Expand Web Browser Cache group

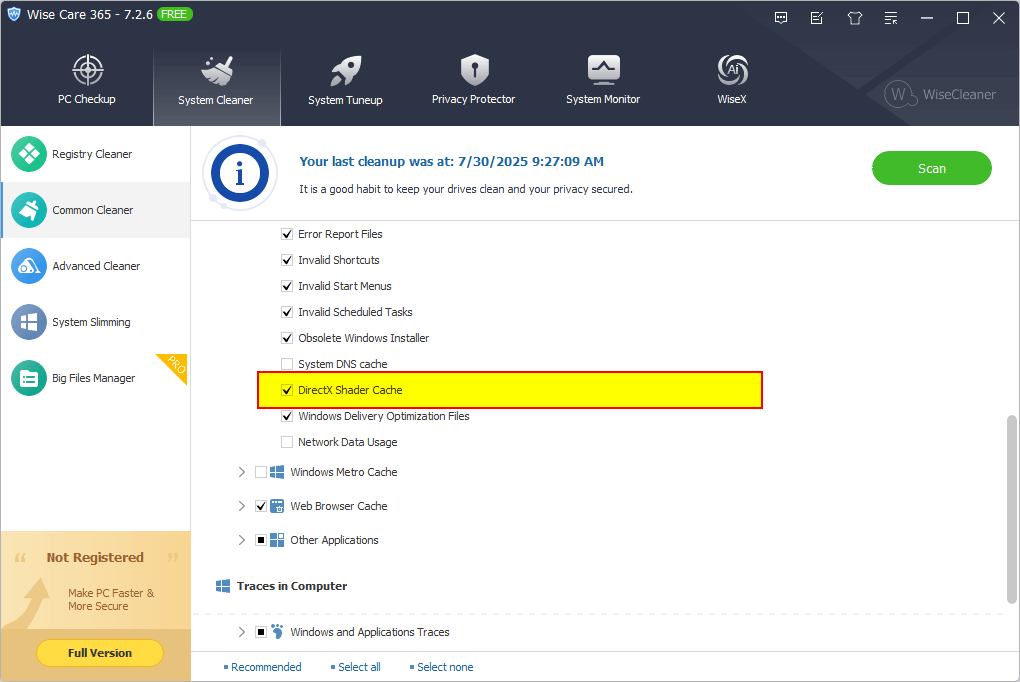tap(241, 506)
